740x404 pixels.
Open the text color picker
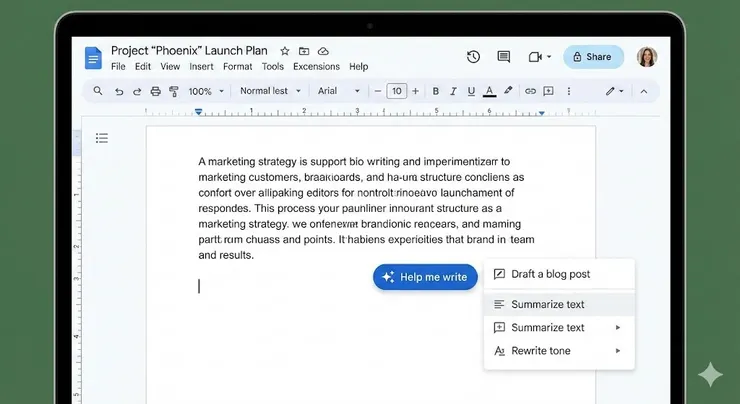(489, 91)
